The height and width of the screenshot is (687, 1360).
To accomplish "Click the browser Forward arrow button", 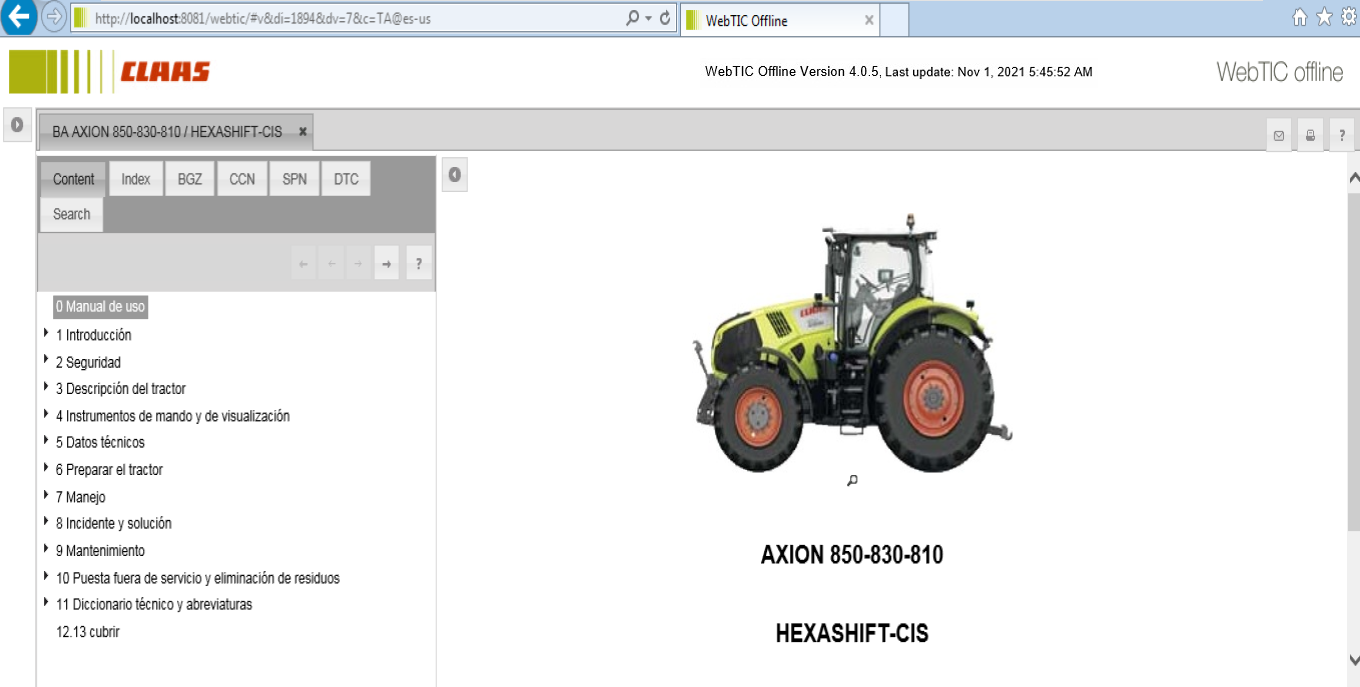I will [53, 17].
